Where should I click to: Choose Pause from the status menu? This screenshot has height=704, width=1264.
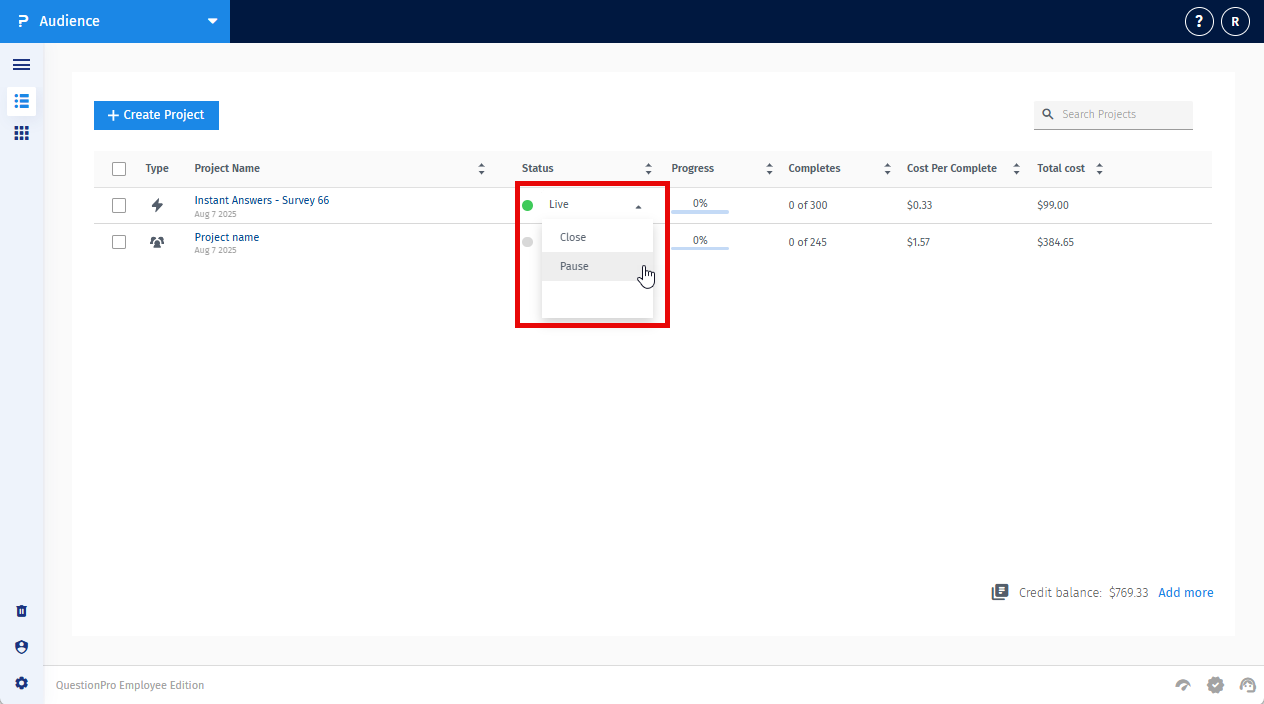pos(575,267)
